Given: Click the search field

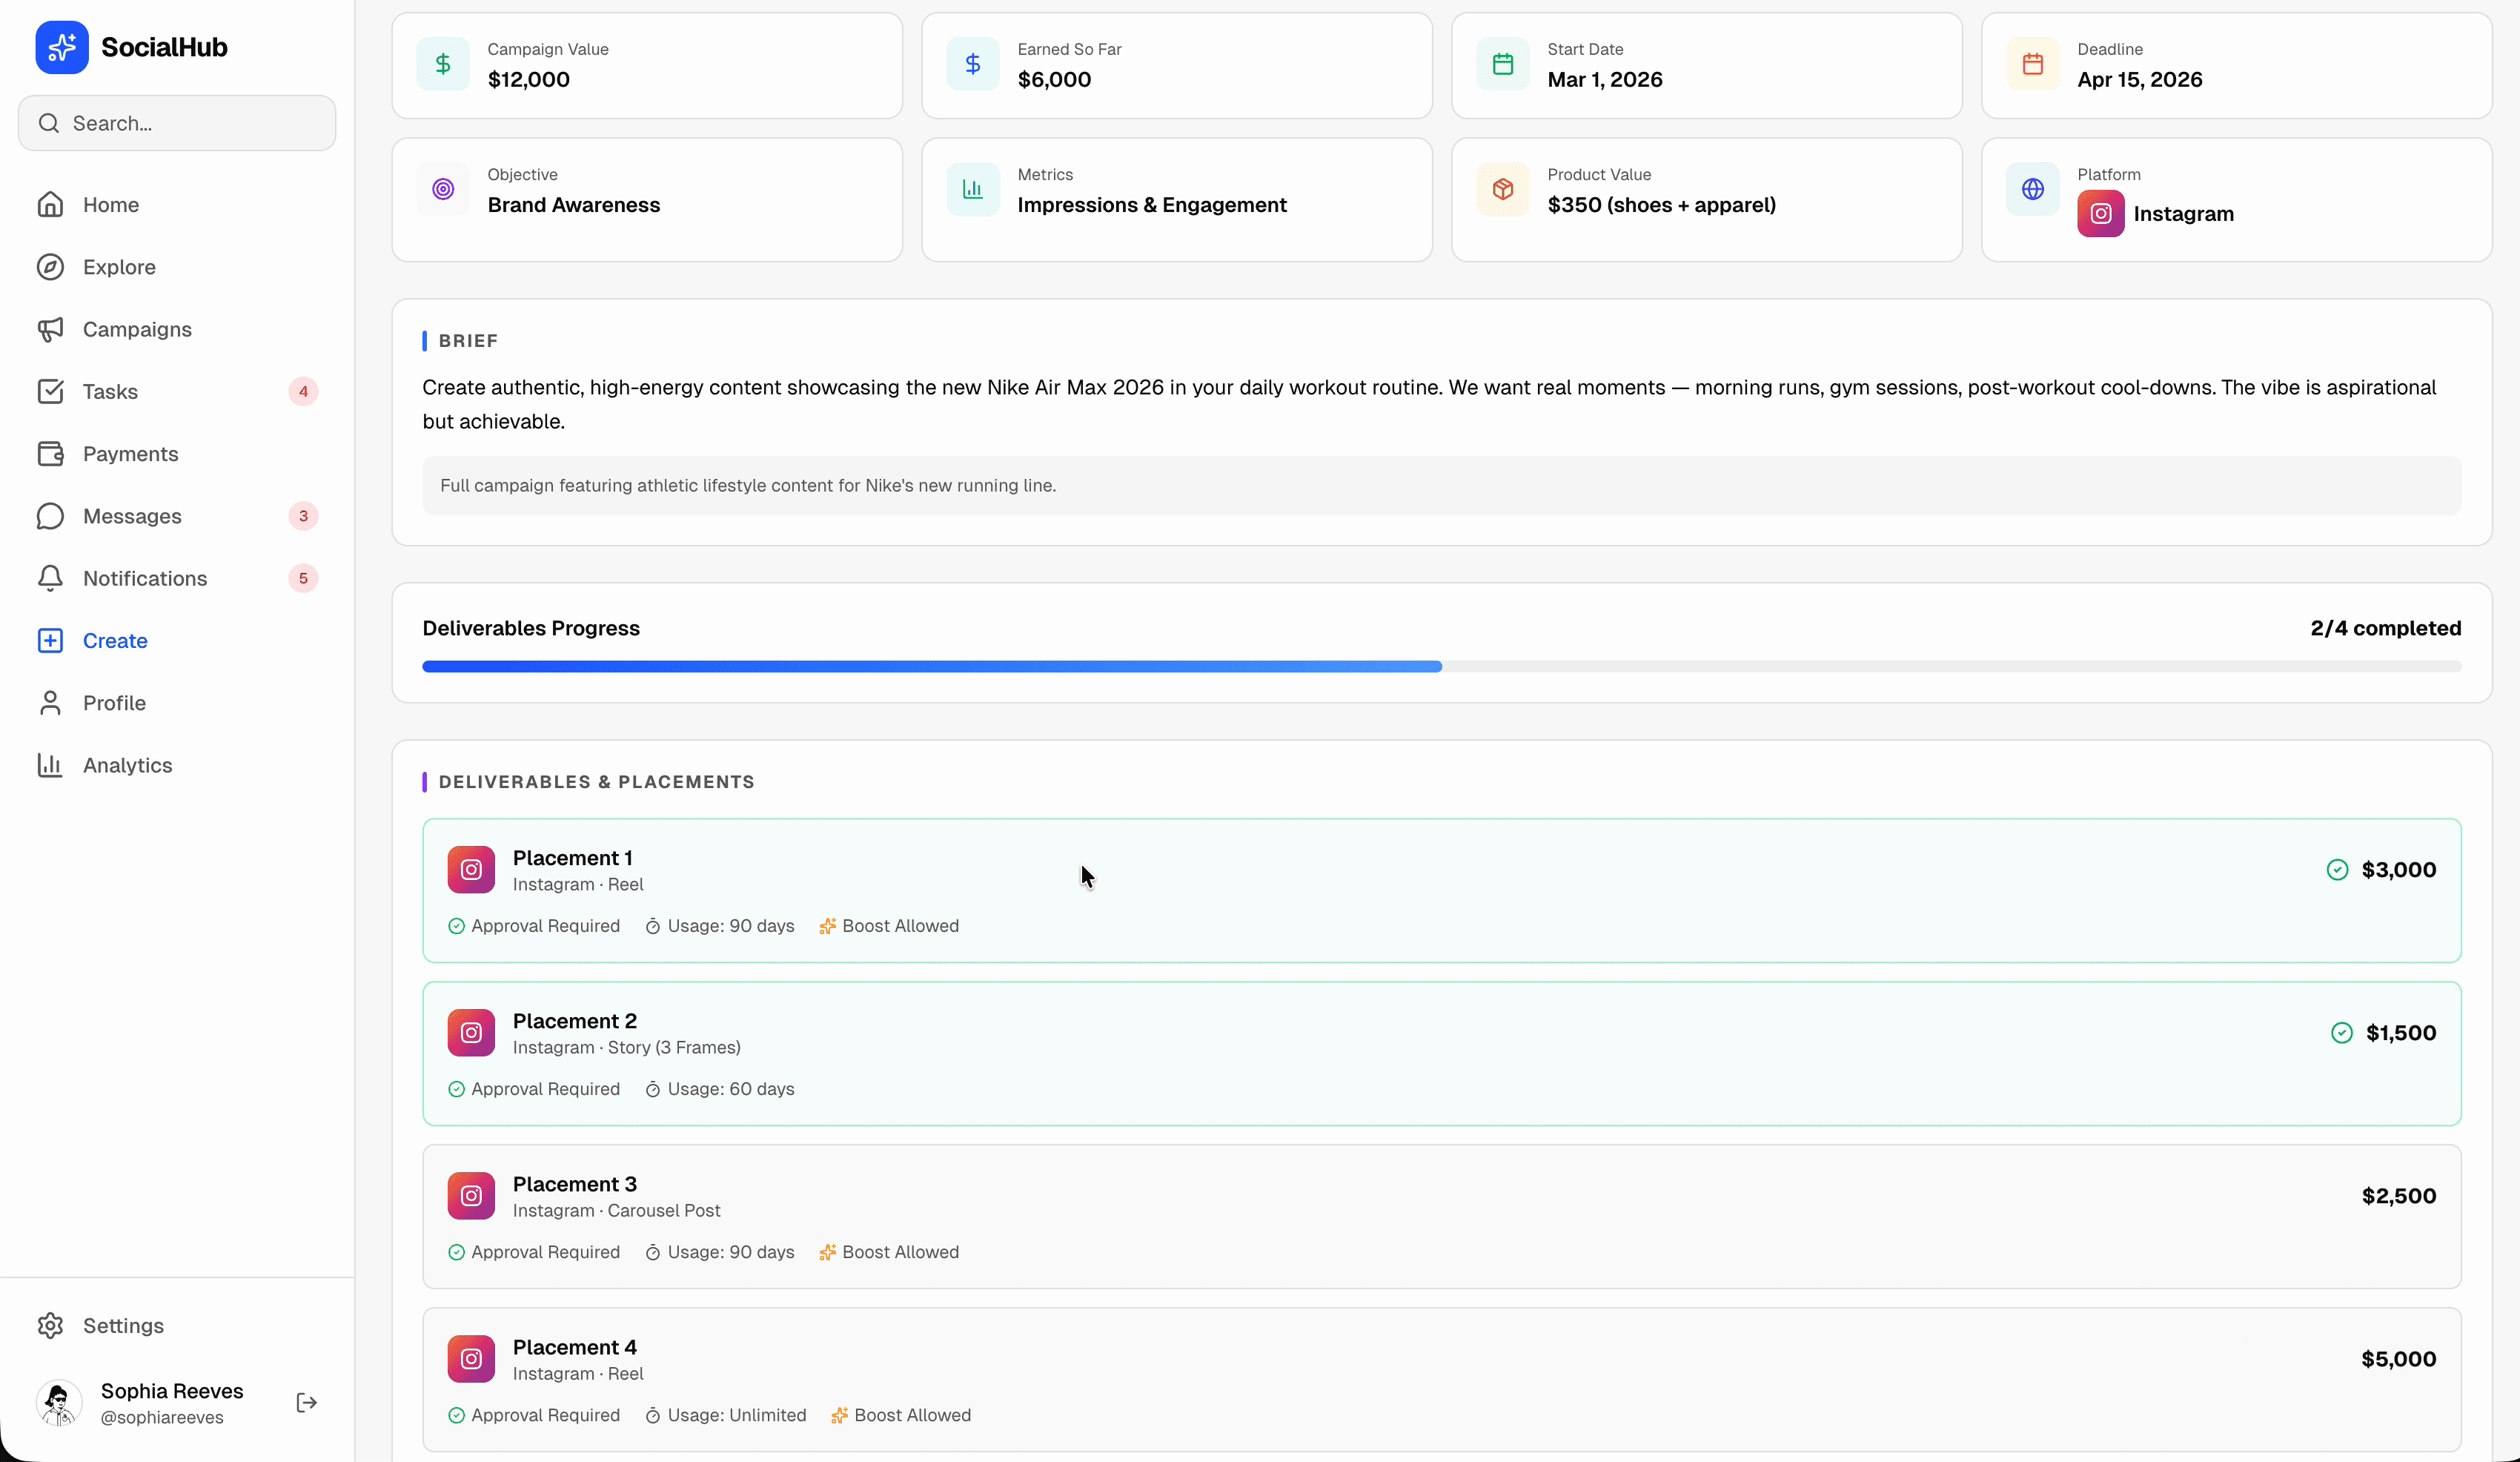Looking at the screenshot, I should point(176,122).
